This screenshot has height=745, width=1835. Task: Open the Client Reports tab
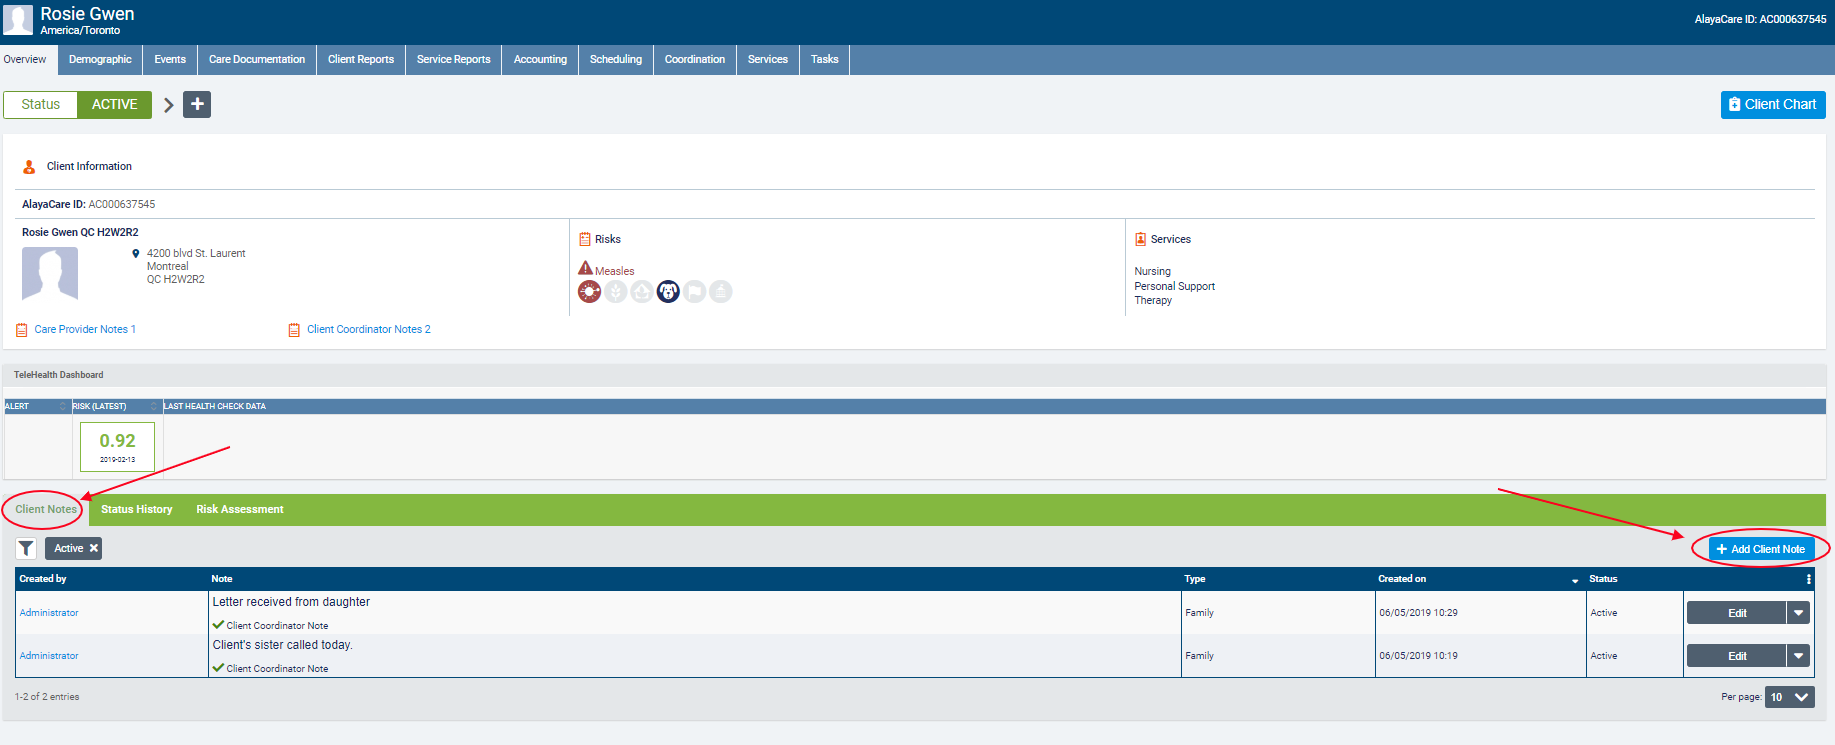click(361, 59)
